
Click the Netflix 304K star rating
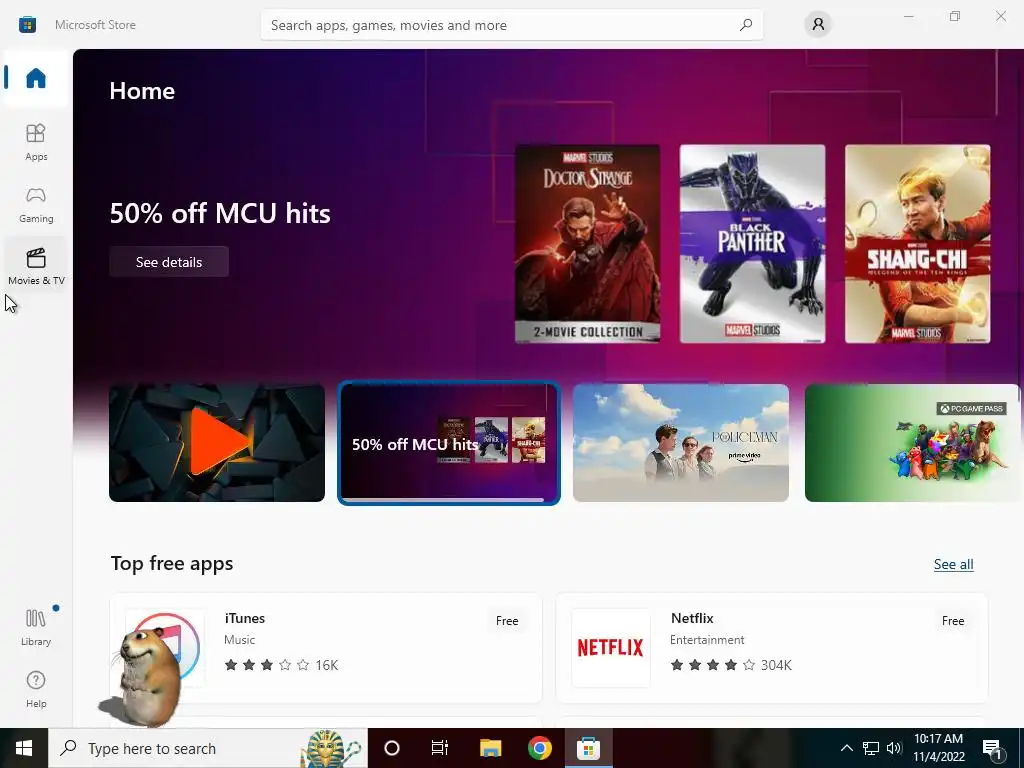pos(731,665)
